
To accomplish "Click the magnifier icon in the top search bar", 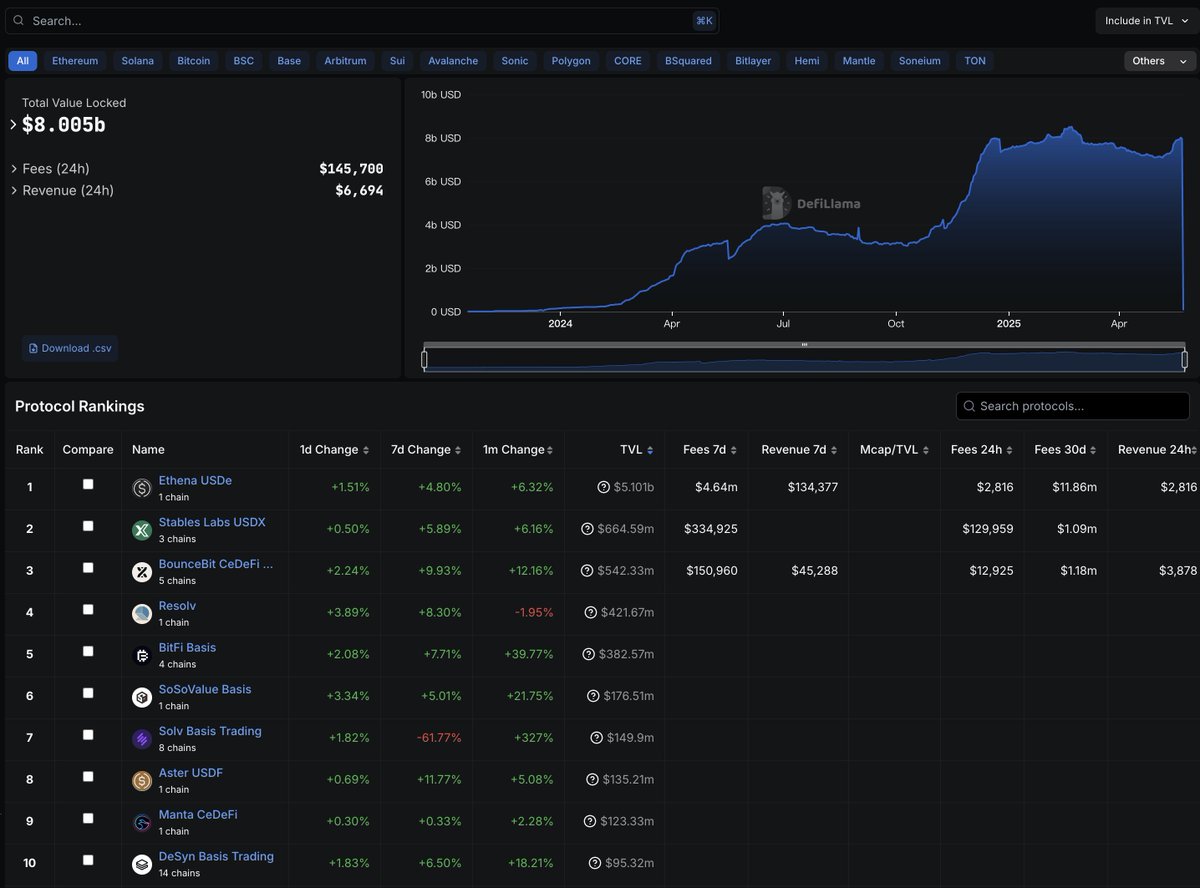I will [x=18, y=20].
